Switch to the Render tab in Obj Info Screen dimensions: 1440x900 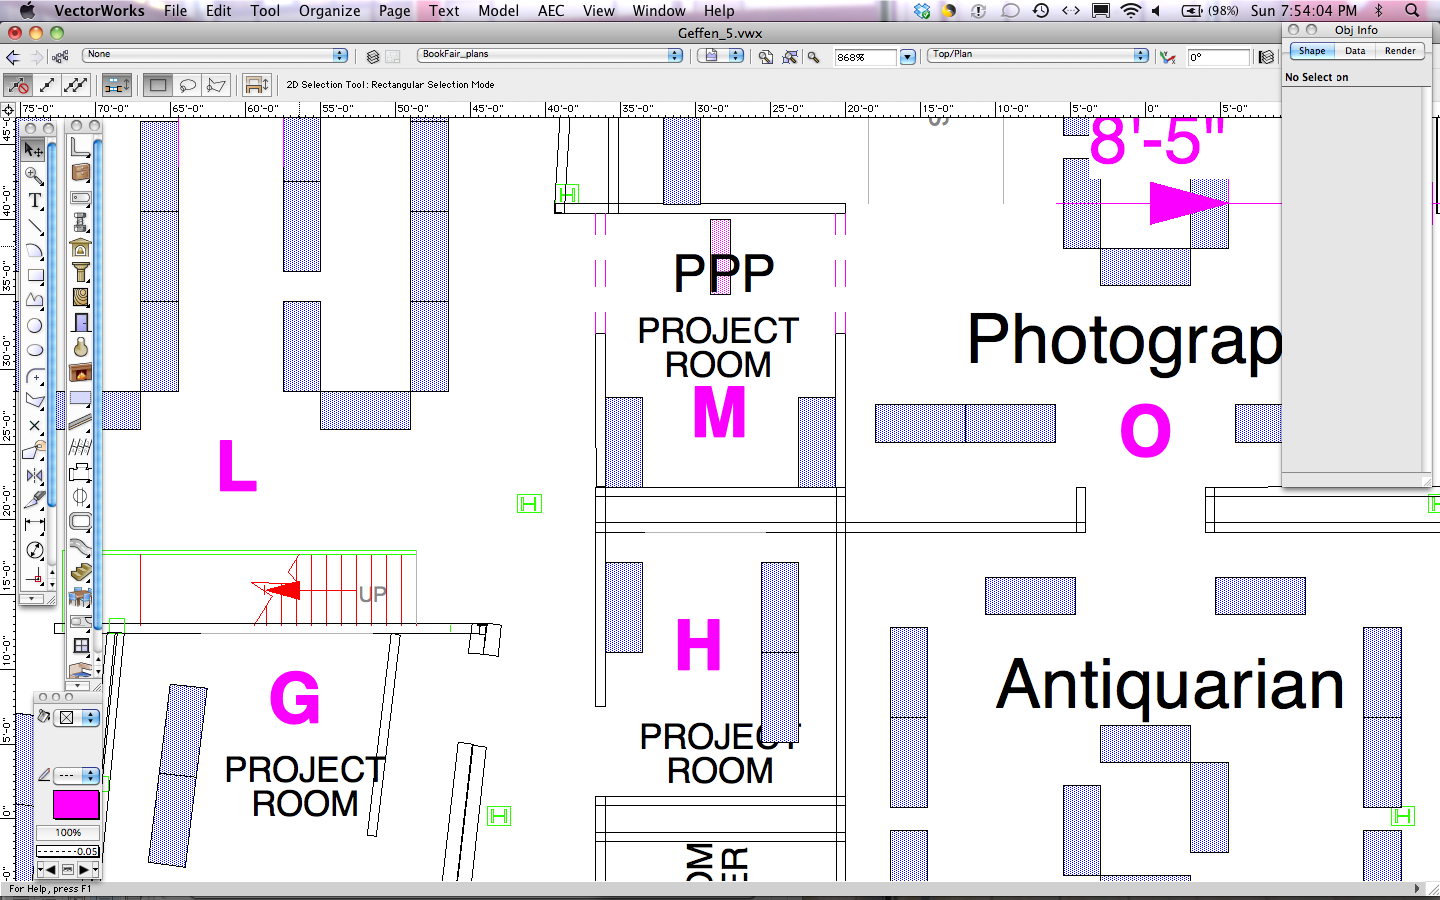(1399, 51)
